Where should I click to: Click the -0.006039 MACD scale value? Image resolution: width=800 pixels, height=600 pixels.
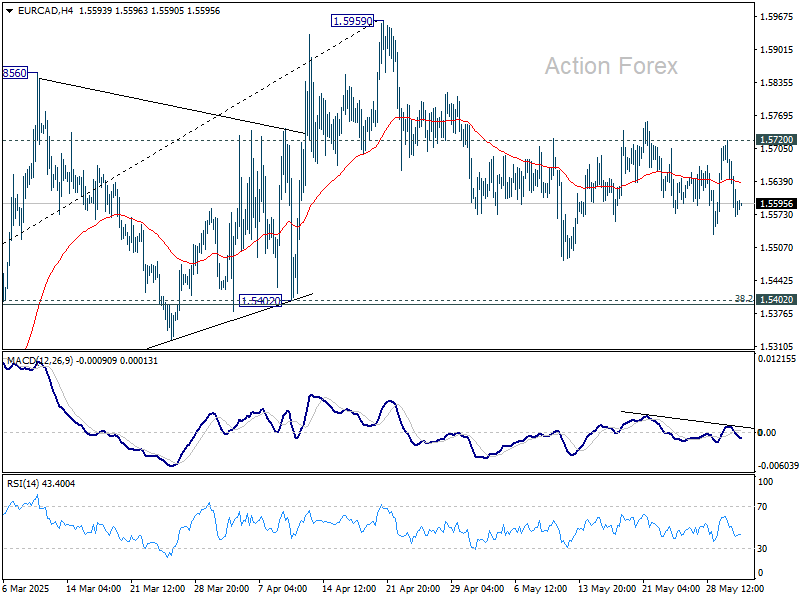(778, 466)
